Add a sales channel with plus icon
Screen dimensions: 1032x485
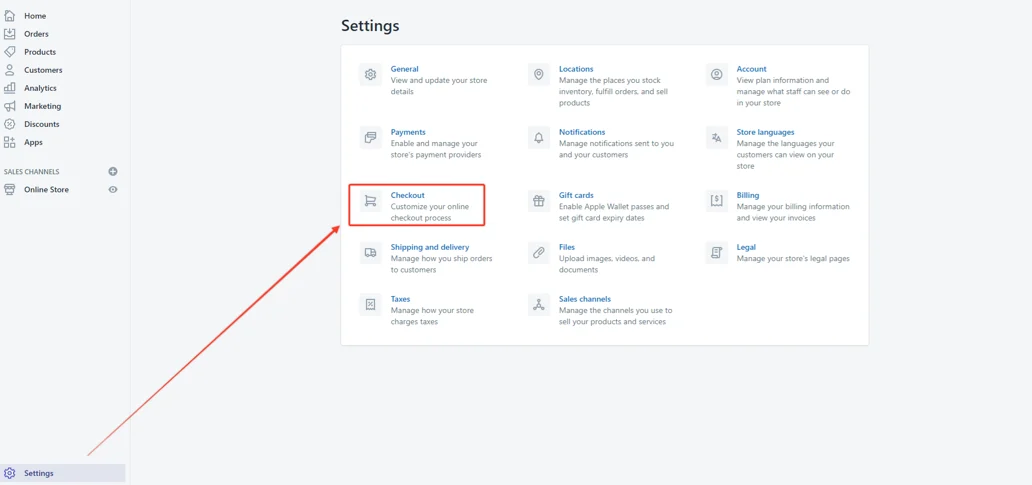(x=113, y=172)
